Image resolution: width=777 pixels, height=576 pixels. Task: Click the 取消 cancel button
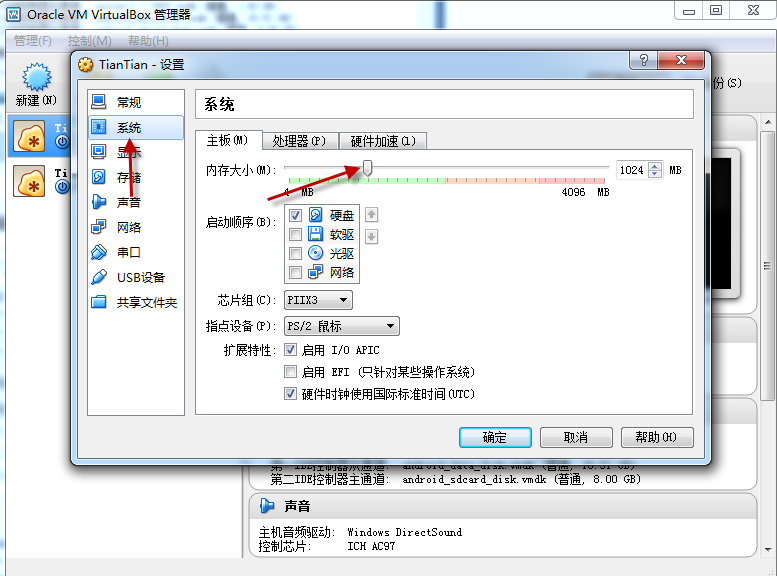[x=576, y=437]
